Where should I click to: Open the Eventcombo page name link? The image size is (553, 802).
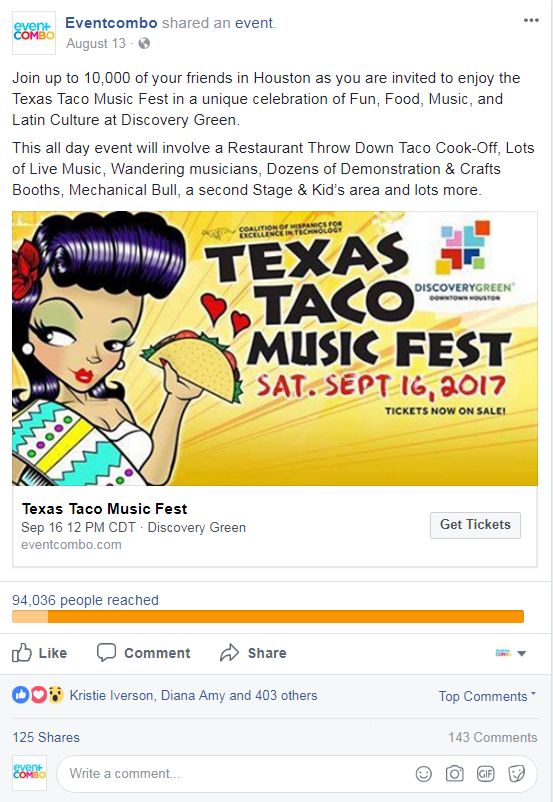[x=111, y=23]
